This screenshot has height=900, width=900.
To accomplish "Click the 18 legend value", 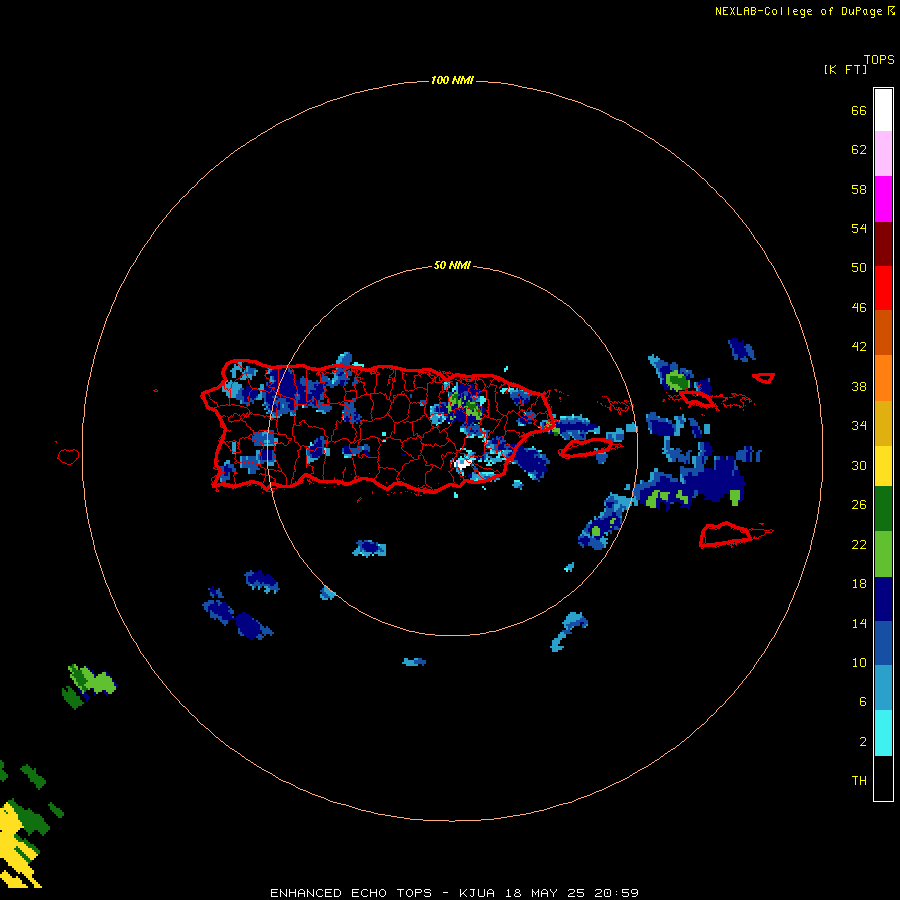I will click(x=859, y=584).
